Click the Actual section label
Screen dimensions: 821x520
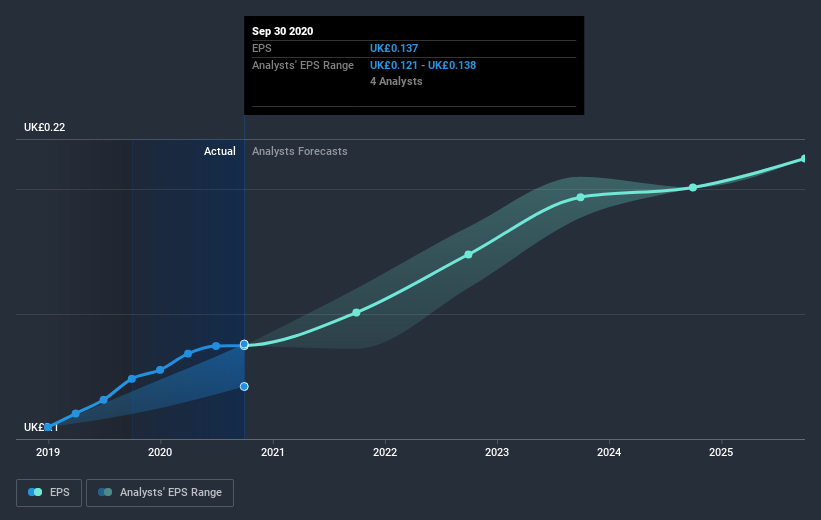click(x=220, y=151)
